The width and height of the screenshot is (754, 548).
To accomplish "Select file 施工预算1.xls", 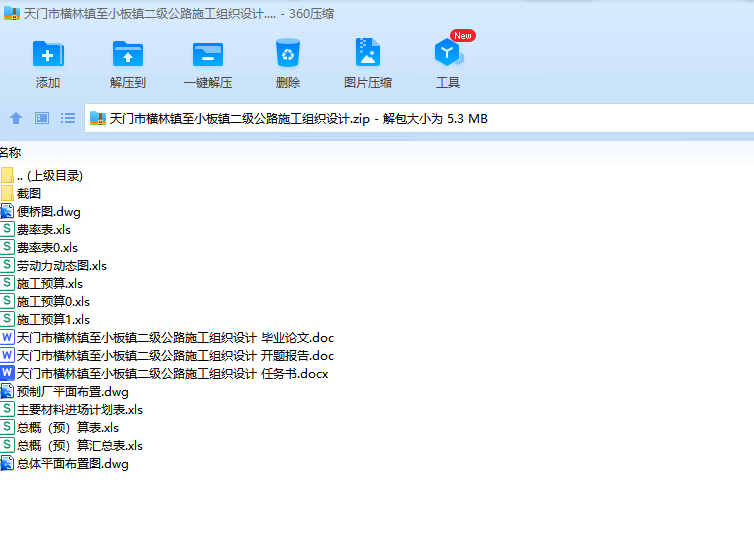I will (45, 320).
